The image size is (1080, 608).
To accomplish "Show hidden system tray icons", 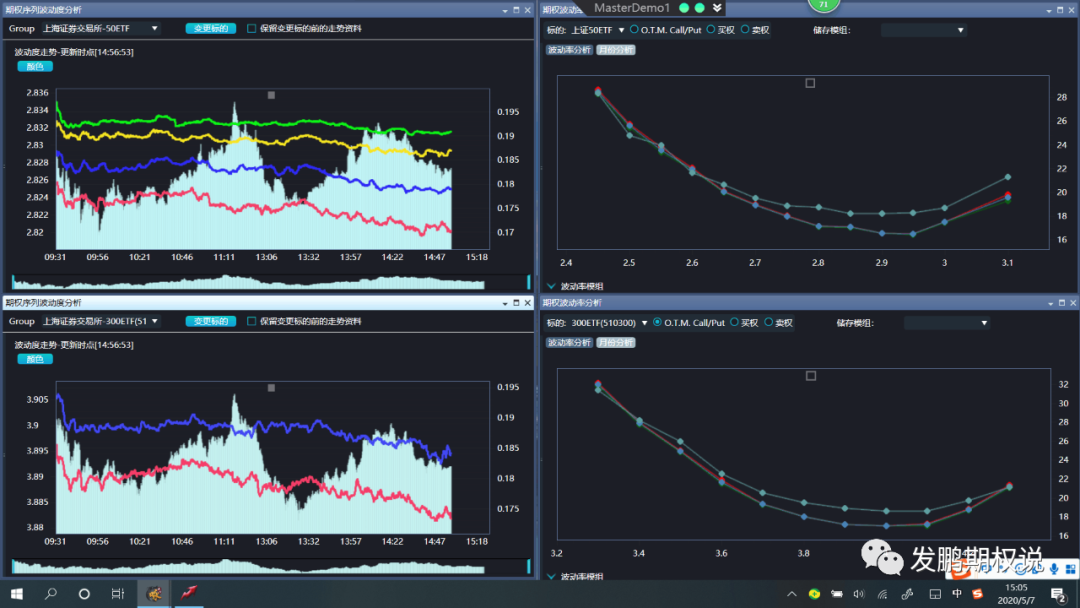I will point(791,594).
